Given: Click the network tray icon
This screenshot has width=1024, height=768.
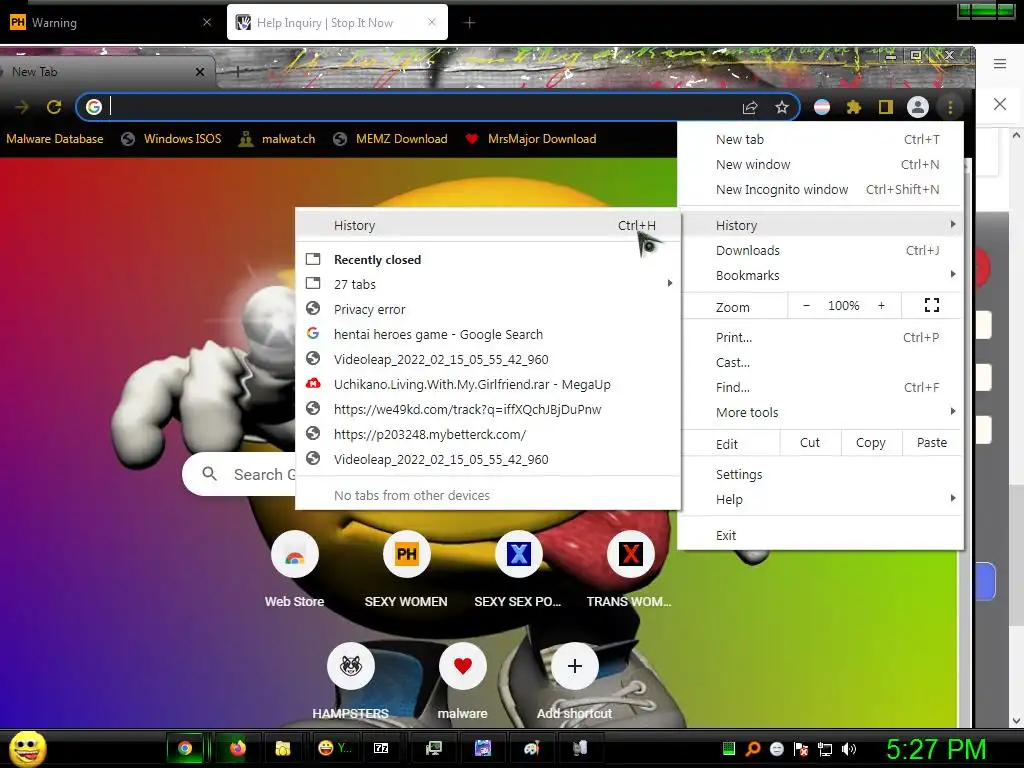Looking at the screenshot, I should 825,749.
